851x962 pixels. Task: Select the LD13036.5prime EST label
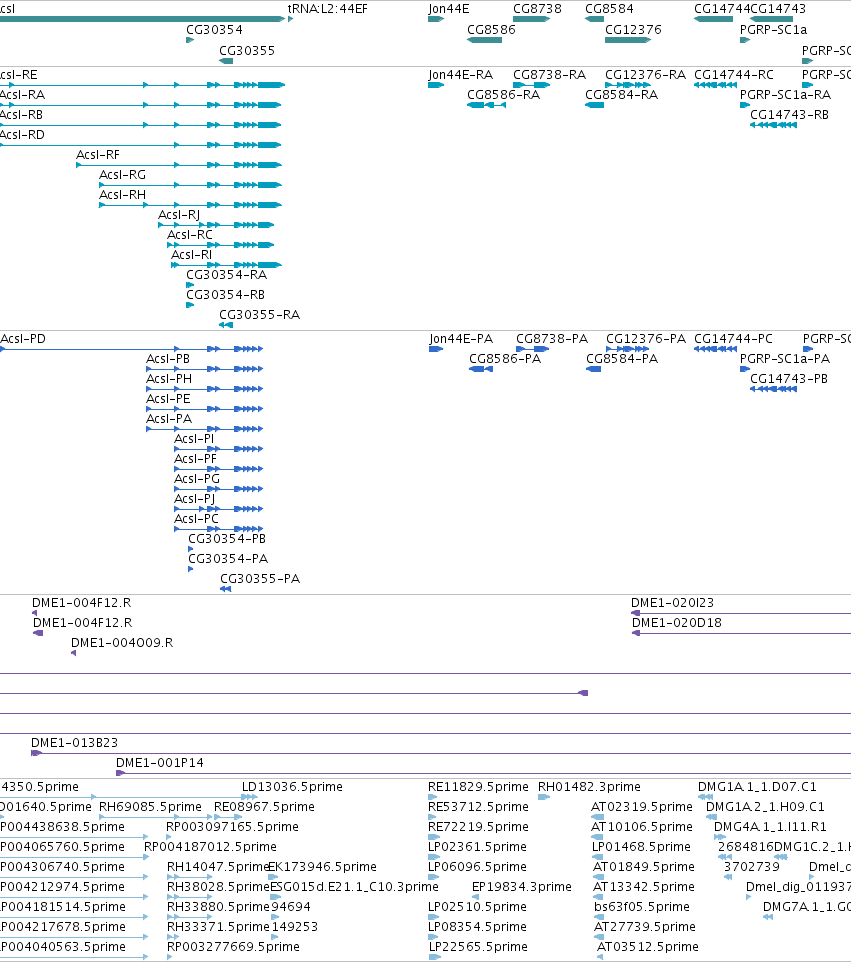(292, 787)
